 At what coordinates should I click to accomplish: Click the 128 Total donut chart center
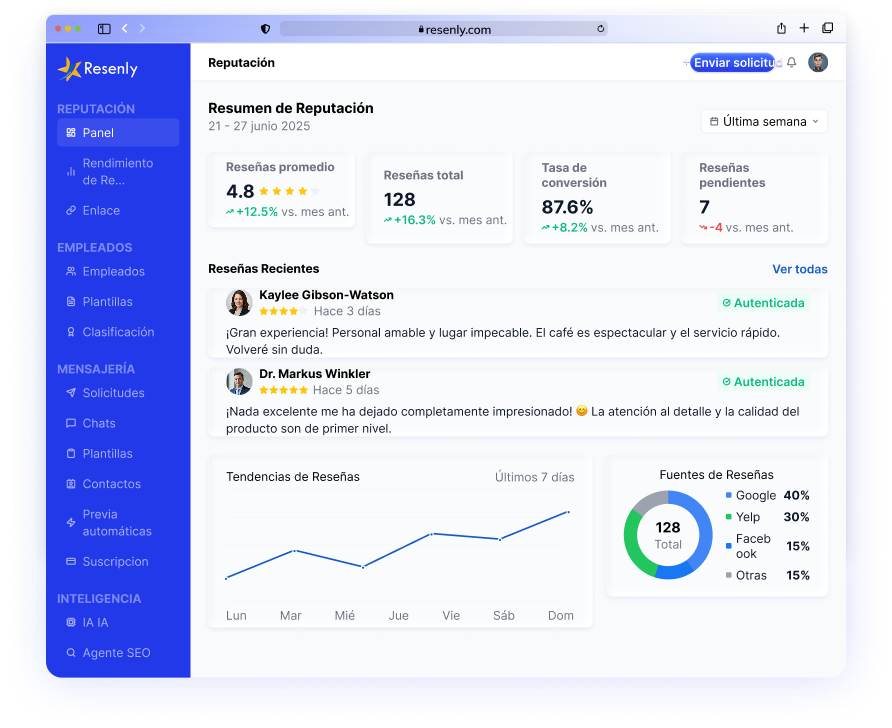(x=668, y=535)
